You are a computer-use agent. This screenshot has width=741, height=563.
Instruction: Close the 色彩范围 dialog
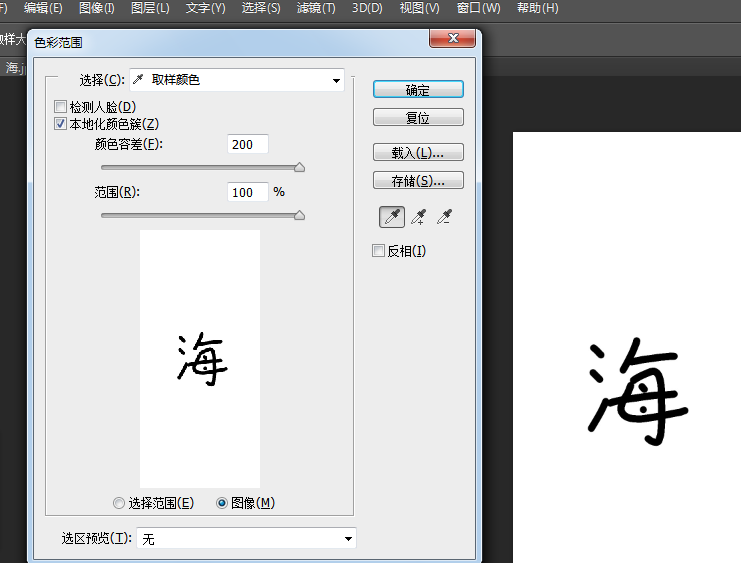(453, 38)
